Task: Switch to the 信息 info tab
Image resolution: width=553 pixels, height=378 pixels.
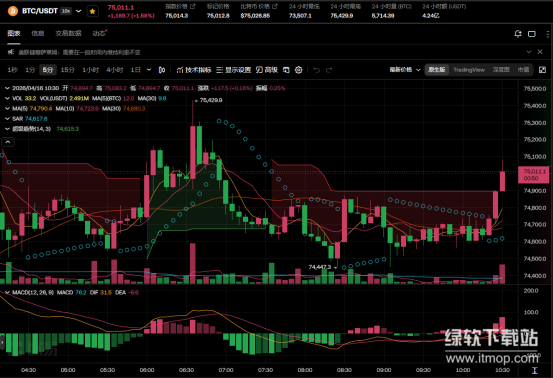Action: tap(37, 33)
